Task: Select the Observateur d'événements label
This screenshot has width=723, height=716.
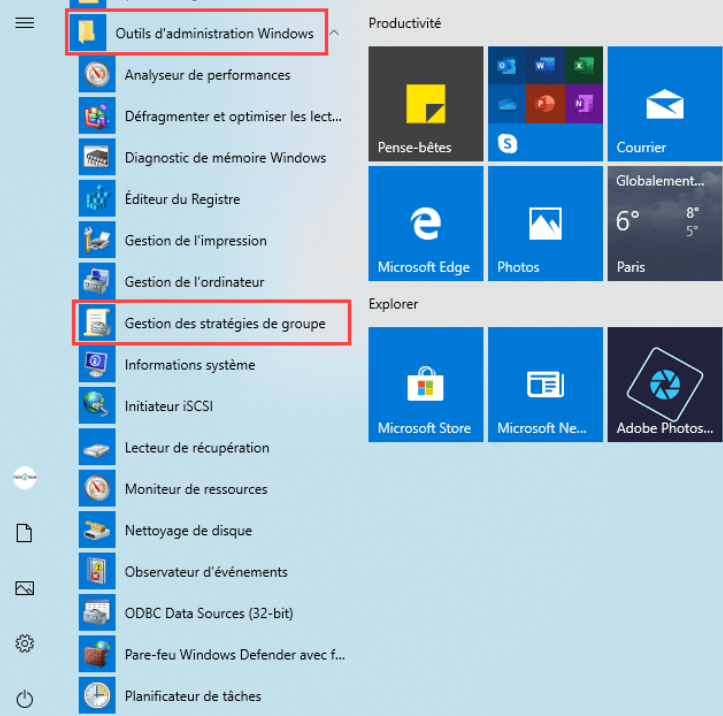Action: [206, 572]
